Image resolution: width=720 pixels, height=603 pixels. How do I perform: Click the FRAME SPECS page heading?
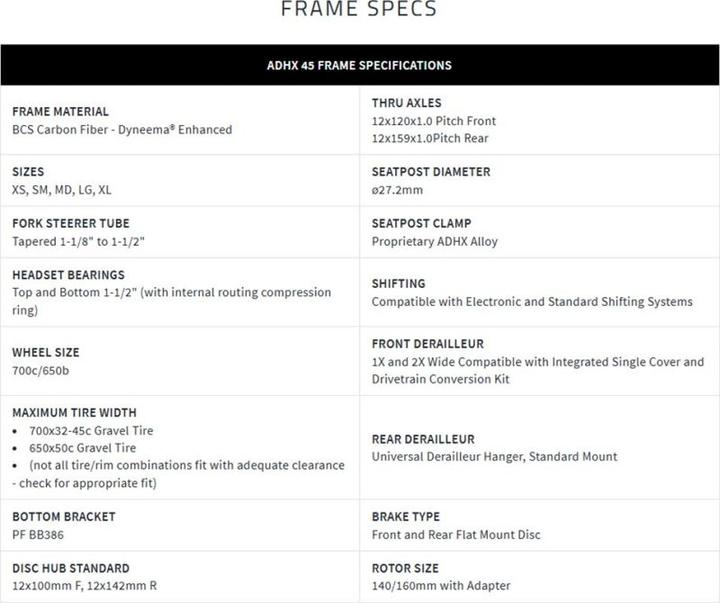point(359,9)
